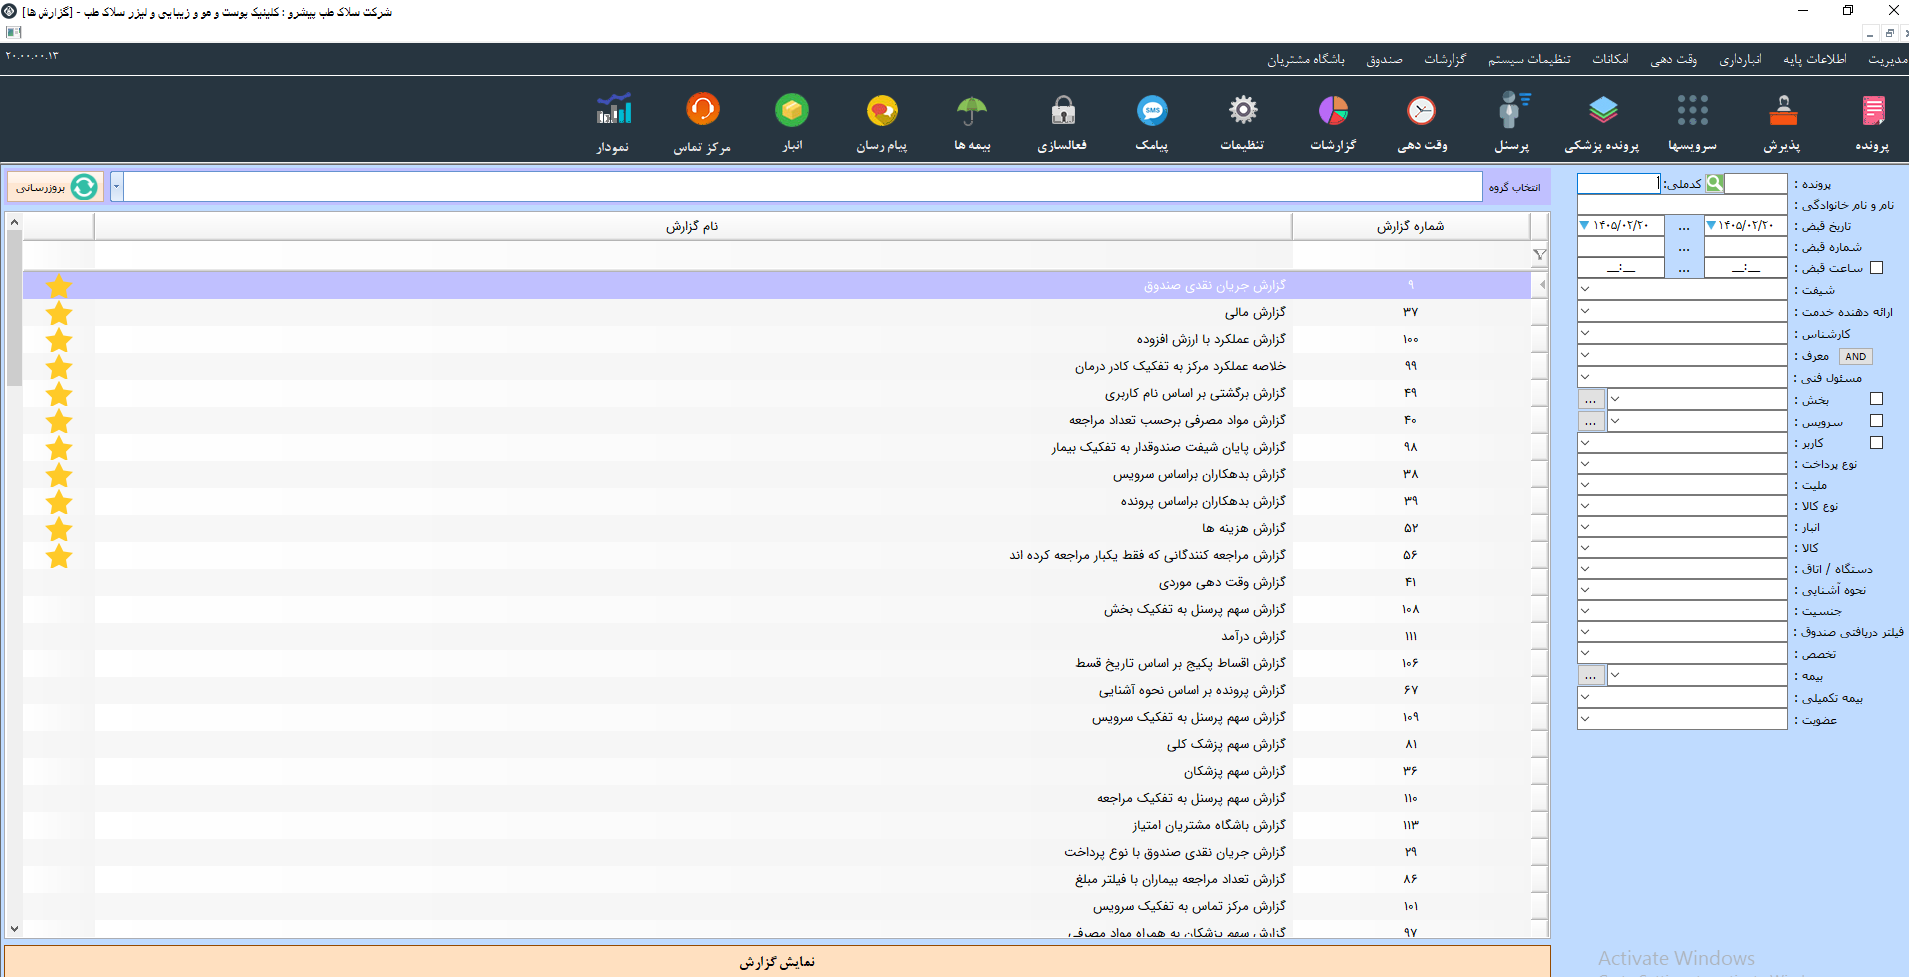
Task: Click the بروزرسانی refresh button
Action: (x=55, y=187)
